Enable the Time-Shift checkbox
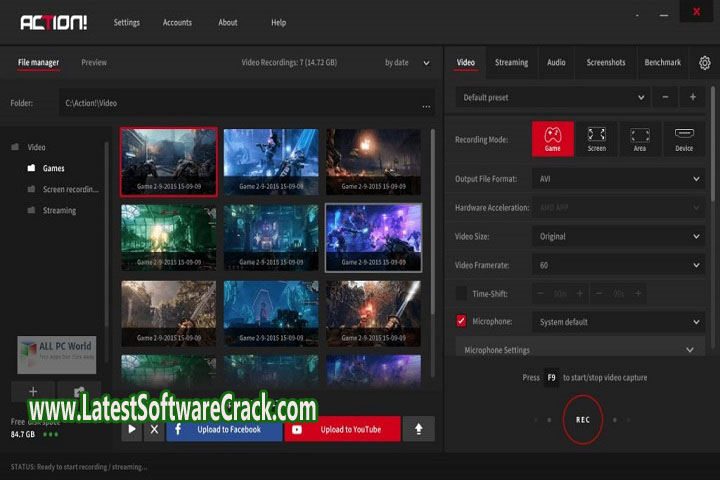 click(x=461, y=293)
